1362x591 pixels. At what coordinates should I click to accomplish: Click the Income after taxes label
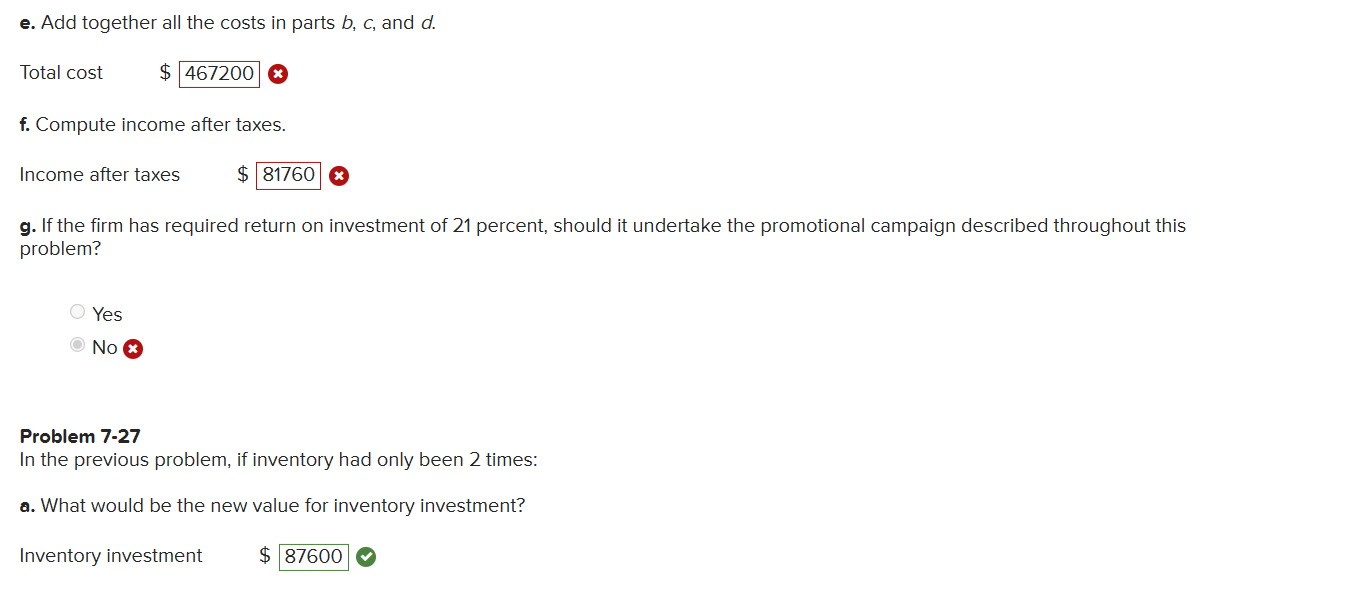tap(99, 175)
